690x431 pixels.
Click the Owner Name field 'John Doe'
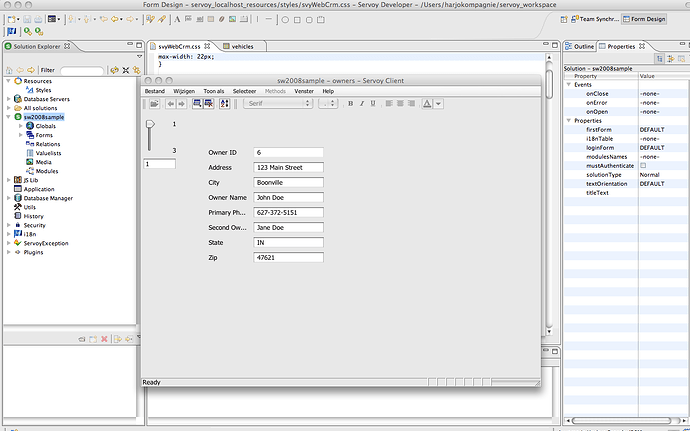(288, 198)
